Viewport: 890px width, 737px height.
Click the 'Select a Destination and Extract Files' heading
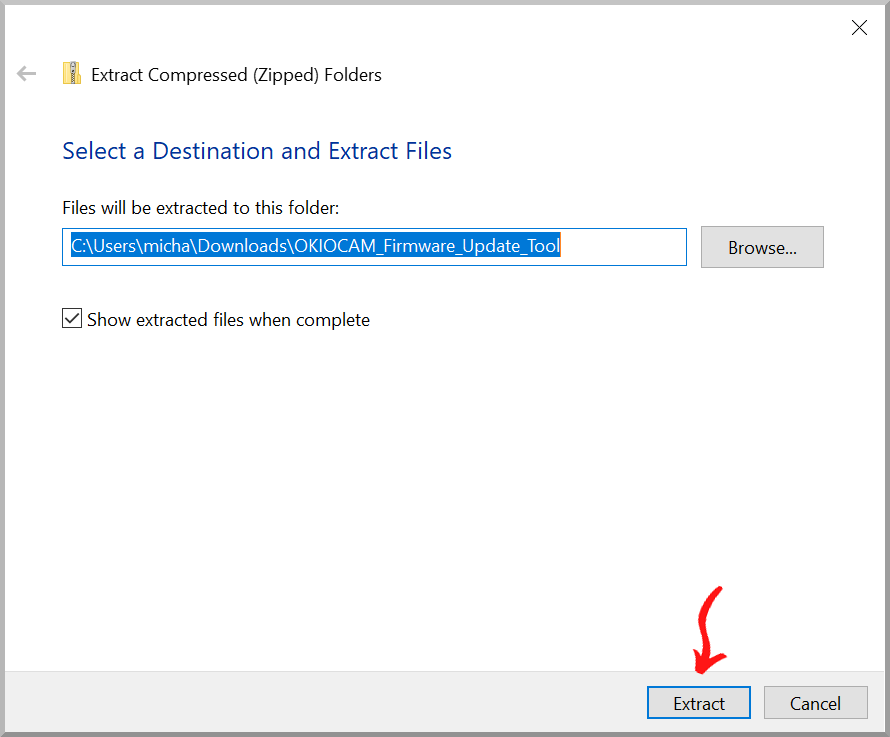coord(257,151)
